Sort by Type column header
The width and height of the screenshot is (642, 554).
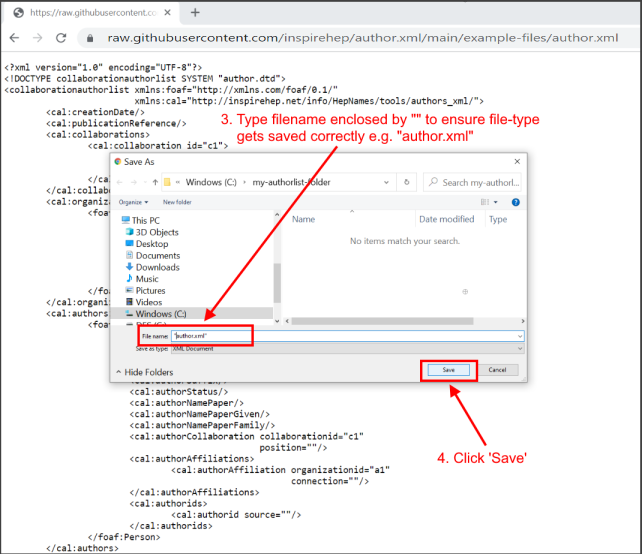point(498,219)
